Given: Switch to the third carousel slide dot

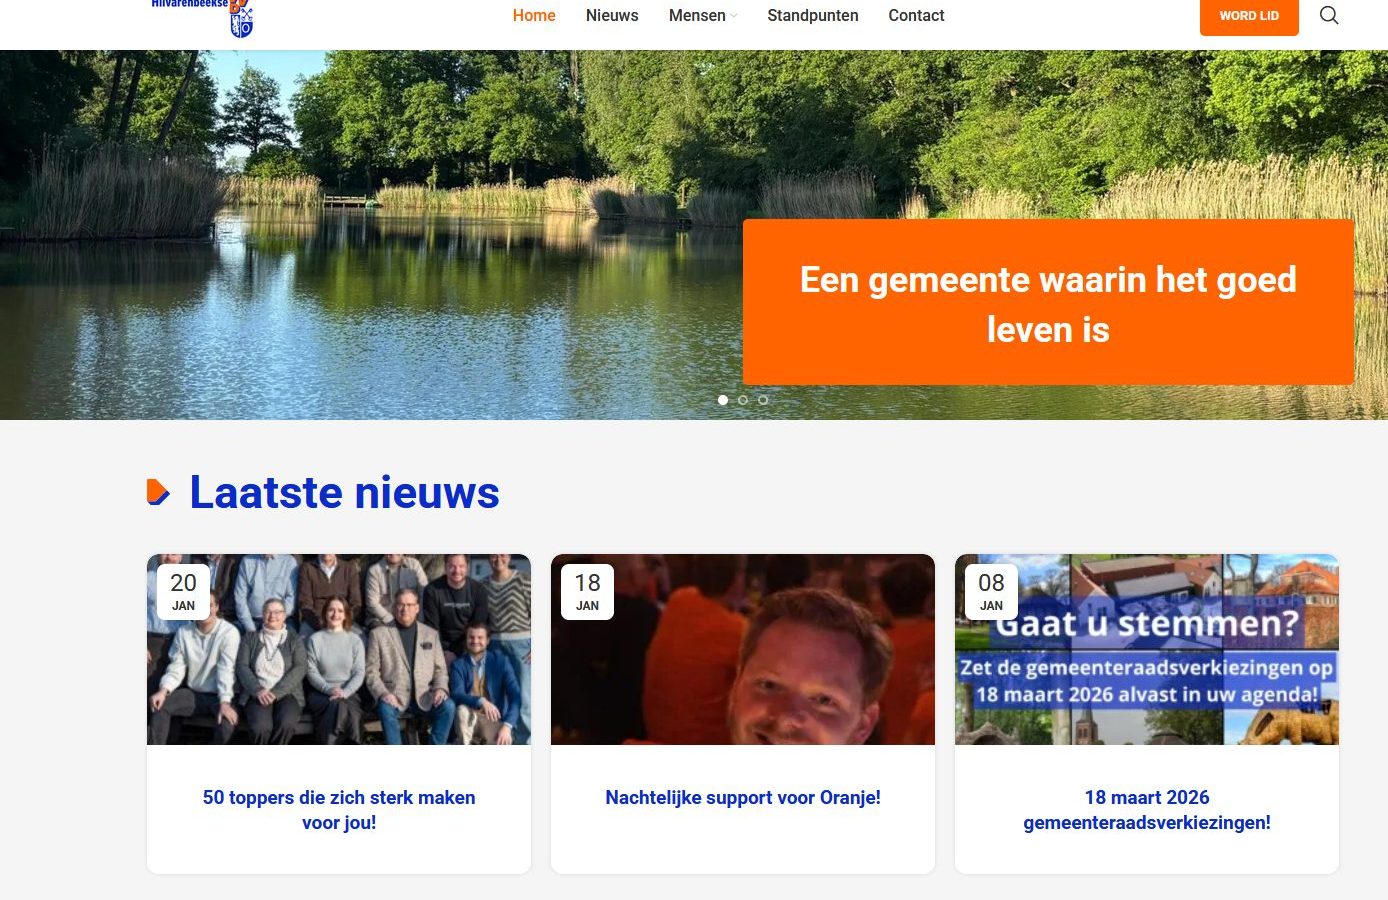Looking at the screenshot, I should pyautogui.click(x=763, y=400).
